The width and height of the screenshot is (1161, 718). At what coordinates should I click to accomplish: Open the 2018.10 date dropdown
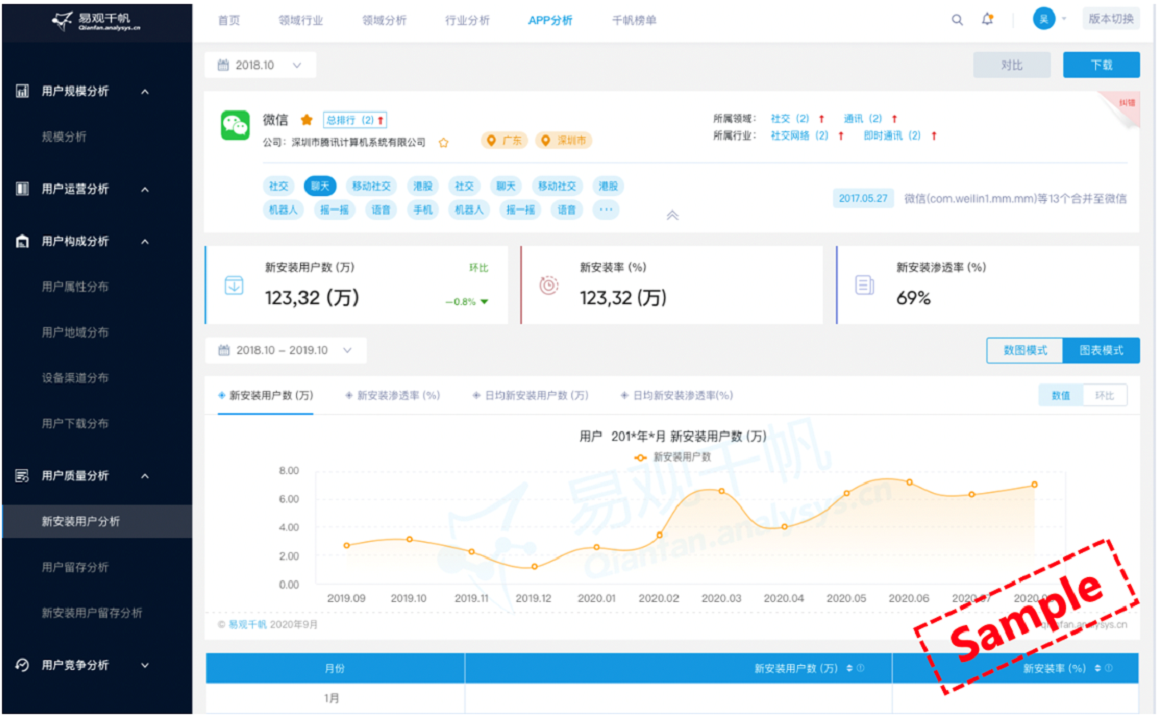click(260, 65)
